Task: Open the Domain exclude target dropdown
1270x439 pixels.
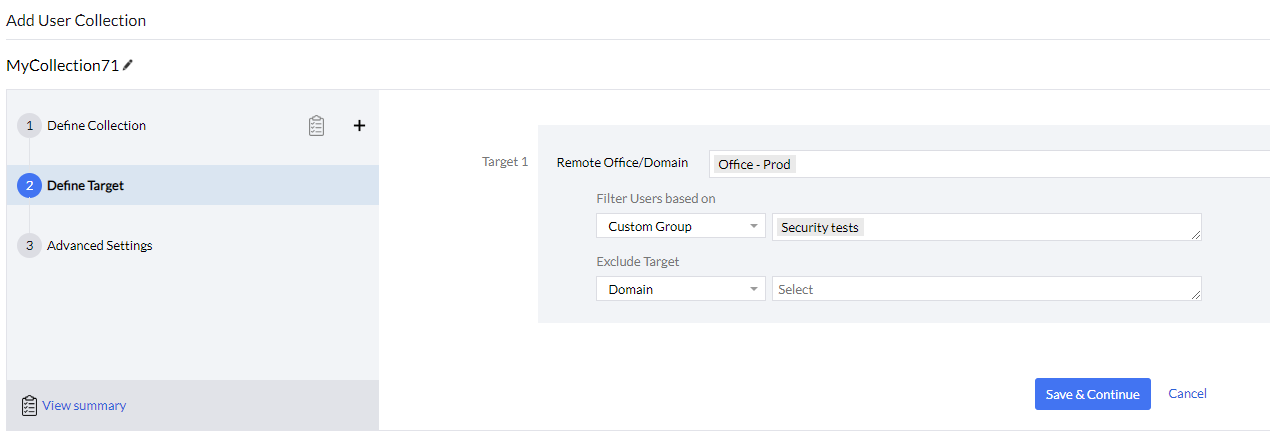Action: coord(680,289)
